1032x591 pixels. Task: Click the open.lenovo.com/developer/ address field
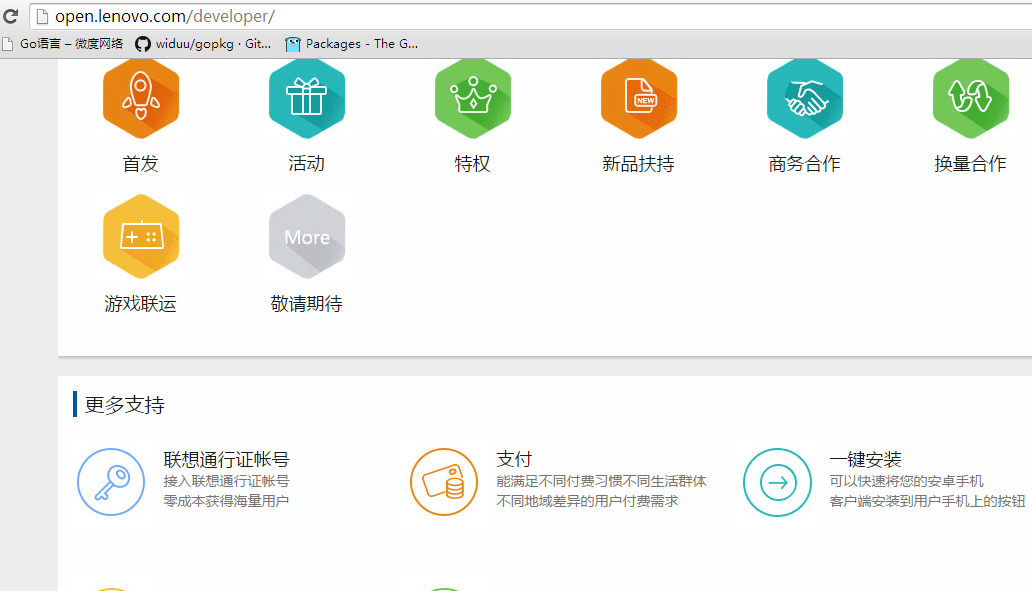point(530,16)
